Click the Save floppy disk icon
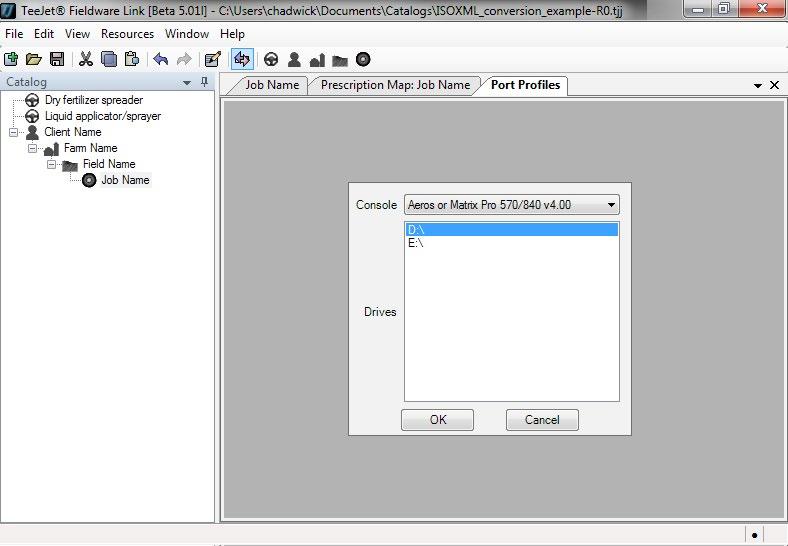This screenshot has width=788, height=546. (x=57, y=59)
